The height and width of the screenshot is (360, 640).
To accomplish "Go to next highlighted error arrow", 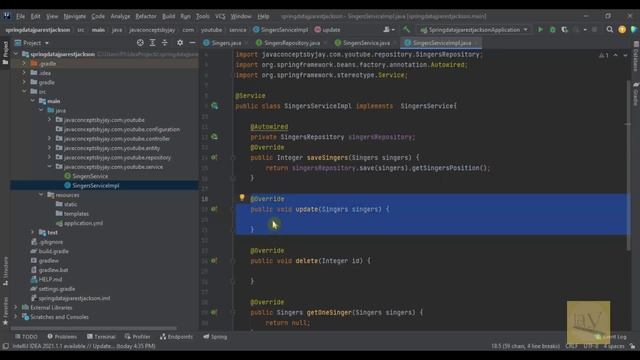I will click(625, 55).
